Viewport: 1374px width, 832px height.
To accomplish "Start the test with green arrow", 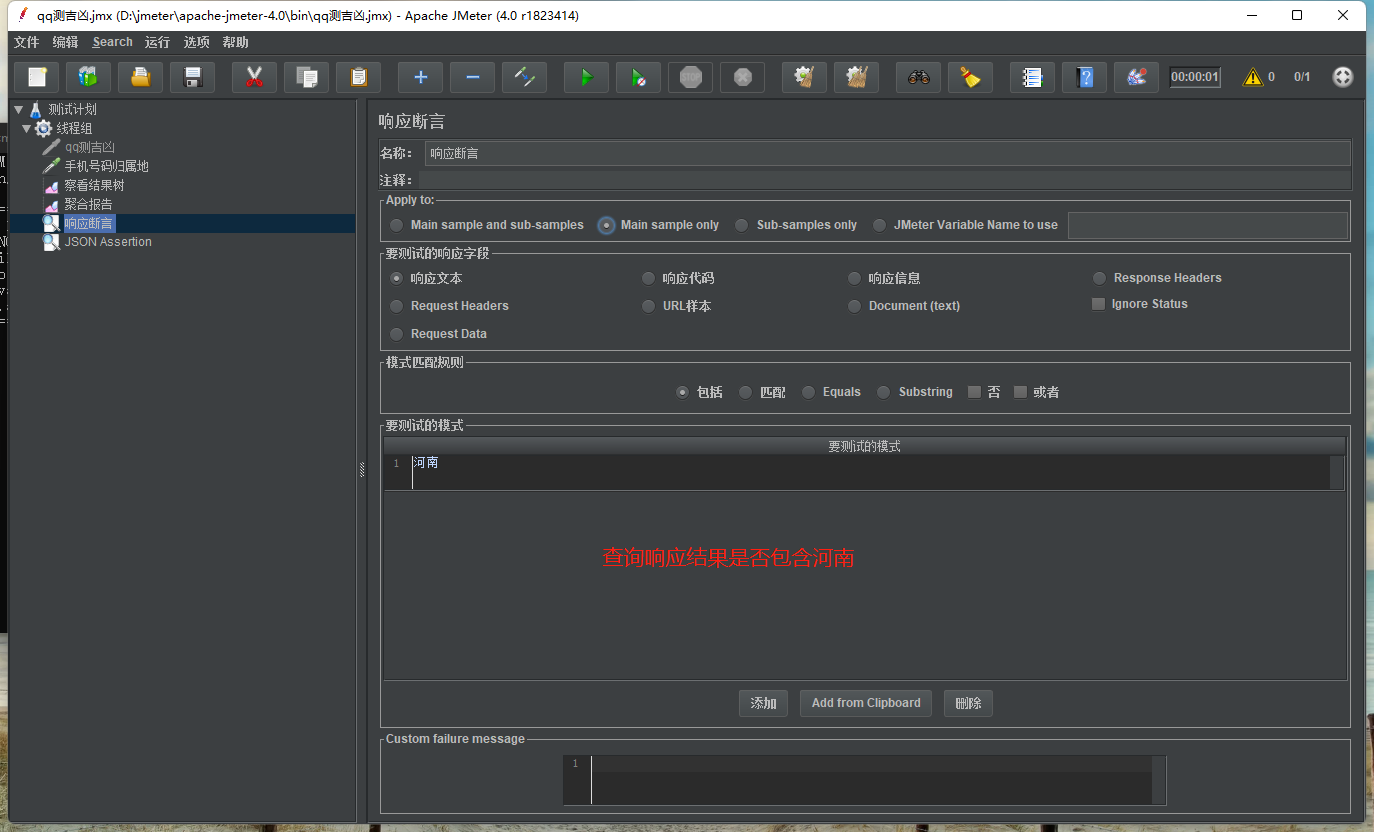I will pyautogui.click(x=587, y=77).
